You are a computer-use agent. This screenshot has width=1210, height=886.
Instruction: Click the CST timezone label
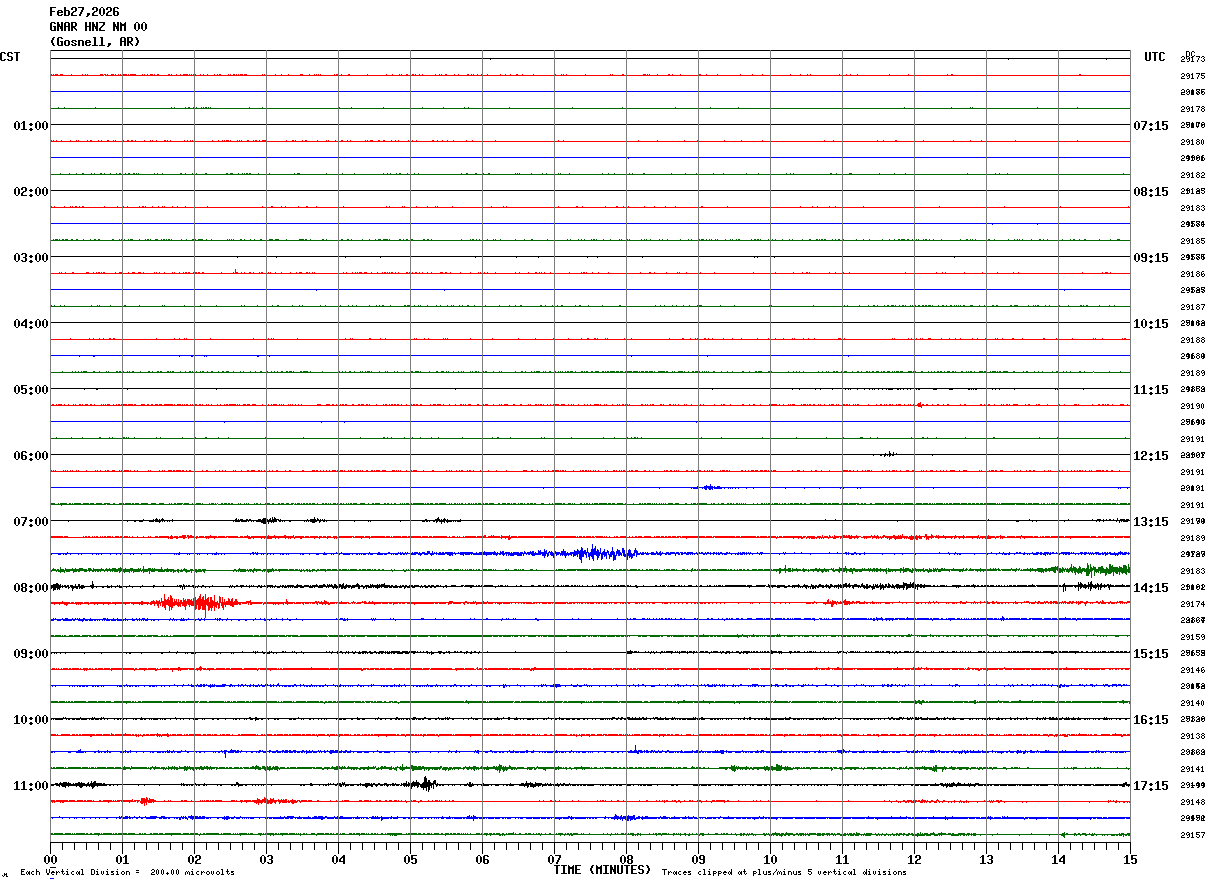tap(10, 57)
